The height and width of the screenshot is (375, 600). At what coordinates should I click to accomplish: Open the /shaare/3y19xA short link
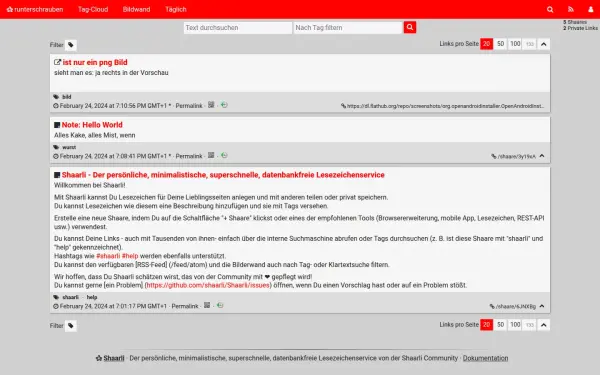(517, 157)
